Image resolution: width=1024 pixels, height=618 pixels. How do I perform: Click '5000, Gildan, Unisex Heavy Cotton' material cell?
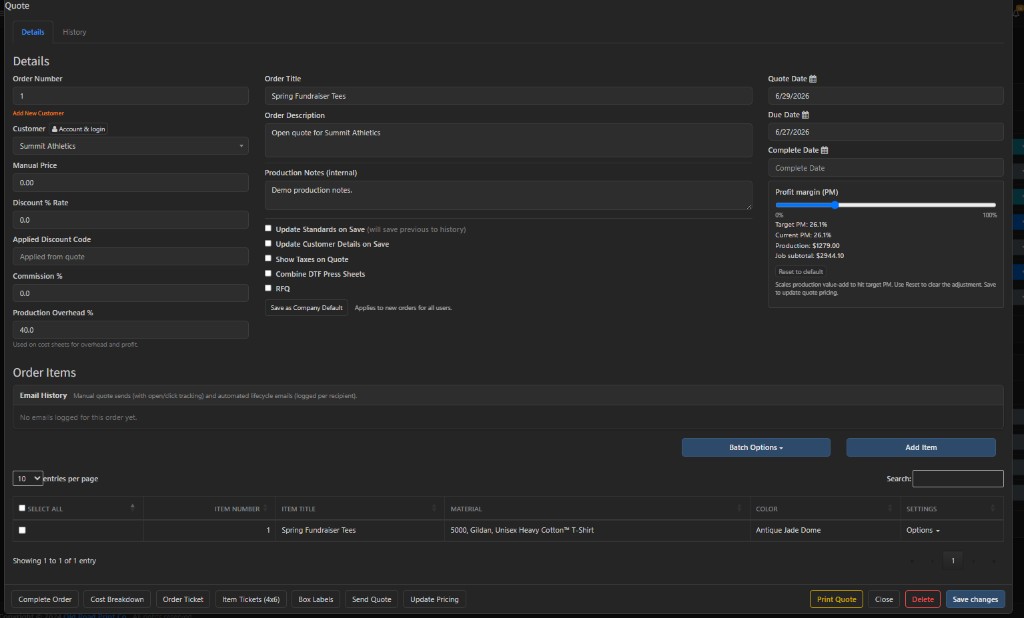[597, 530]
